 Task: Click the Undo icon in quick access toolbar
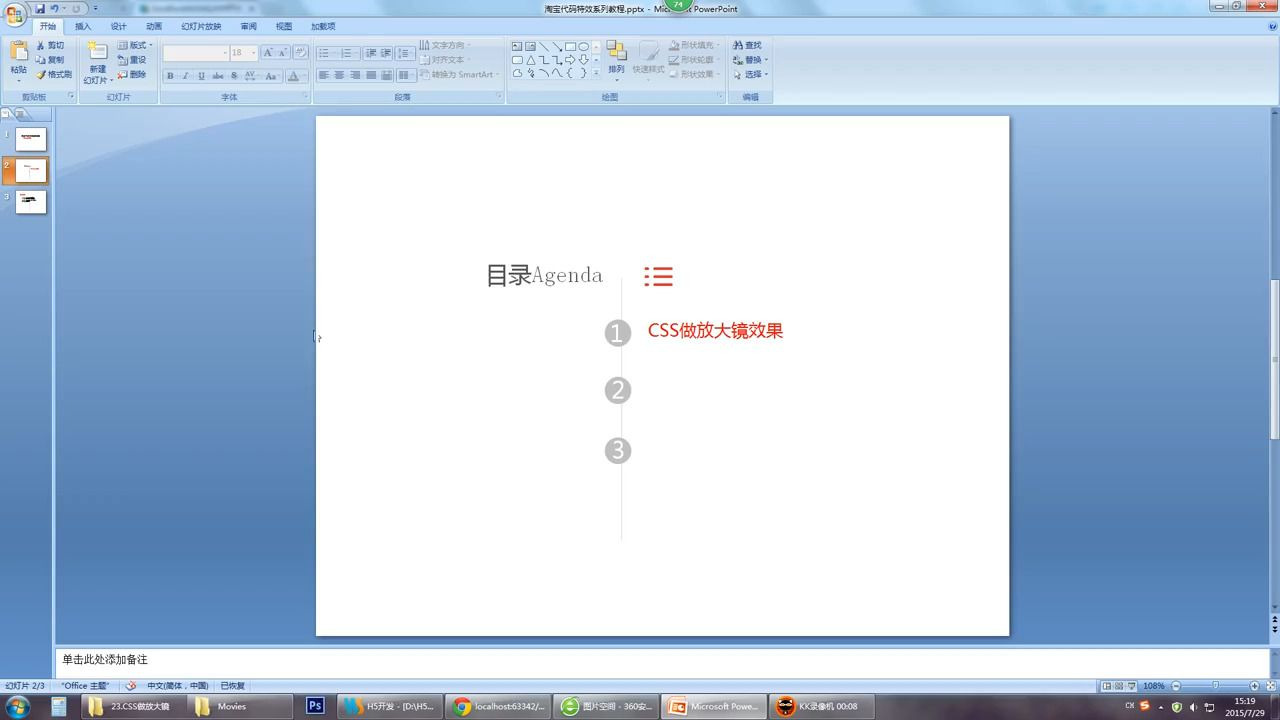[55, 8]
